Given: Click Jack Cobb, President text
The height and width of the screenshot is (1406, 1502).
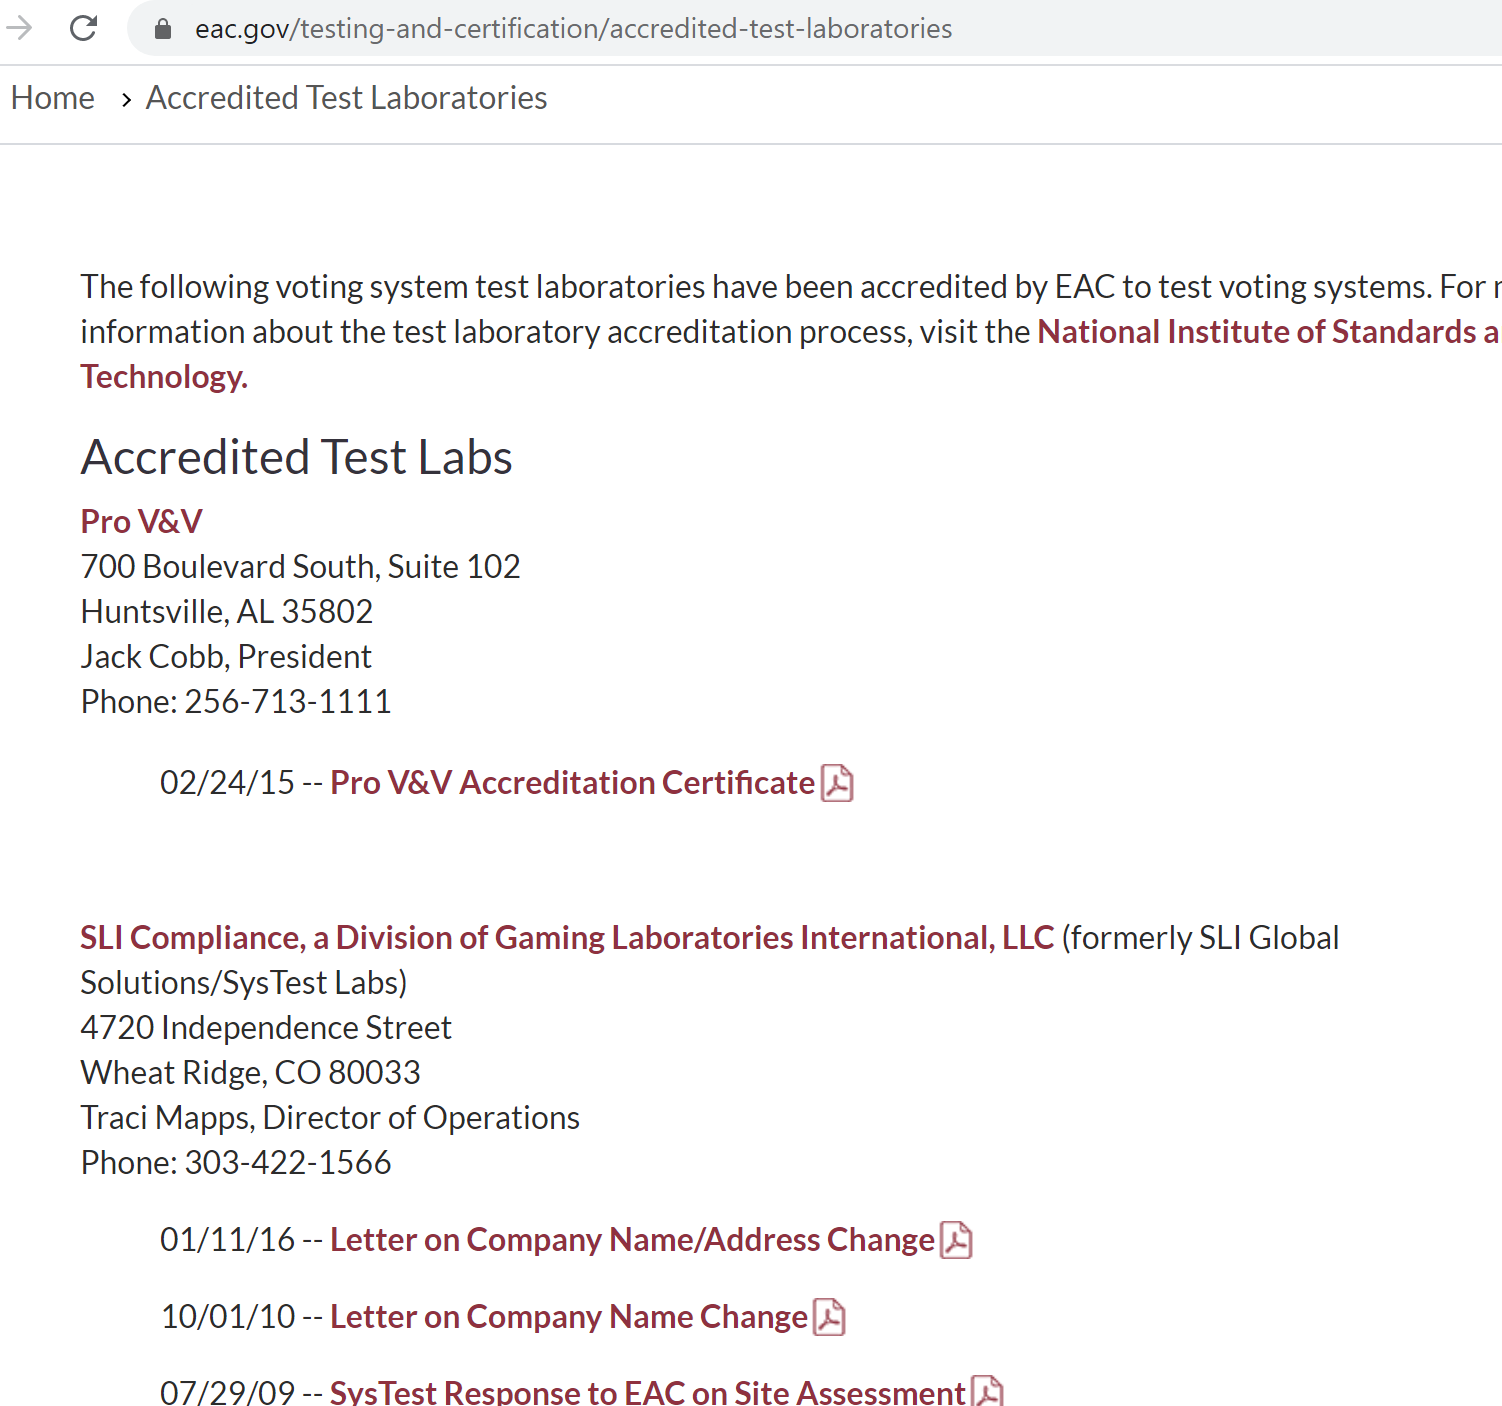Looking at the screenshot, I should click(x=227, y=657).
